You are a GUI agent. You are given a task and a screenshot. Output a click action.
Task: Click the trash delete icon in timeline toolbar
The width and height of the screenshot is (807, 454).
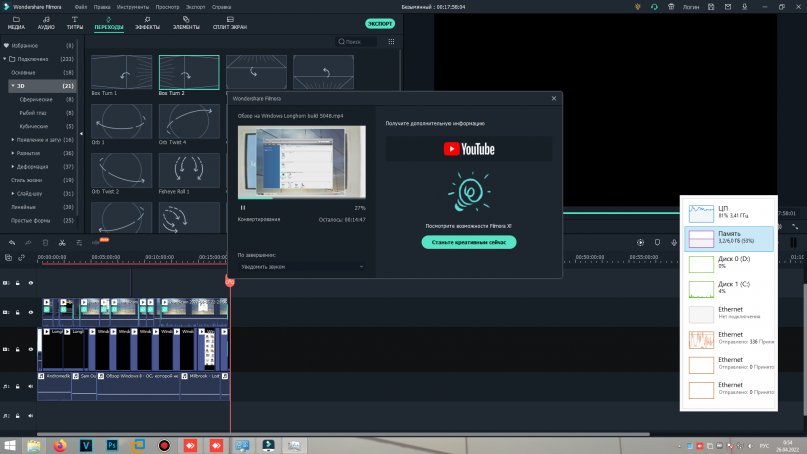click(45, 242)
